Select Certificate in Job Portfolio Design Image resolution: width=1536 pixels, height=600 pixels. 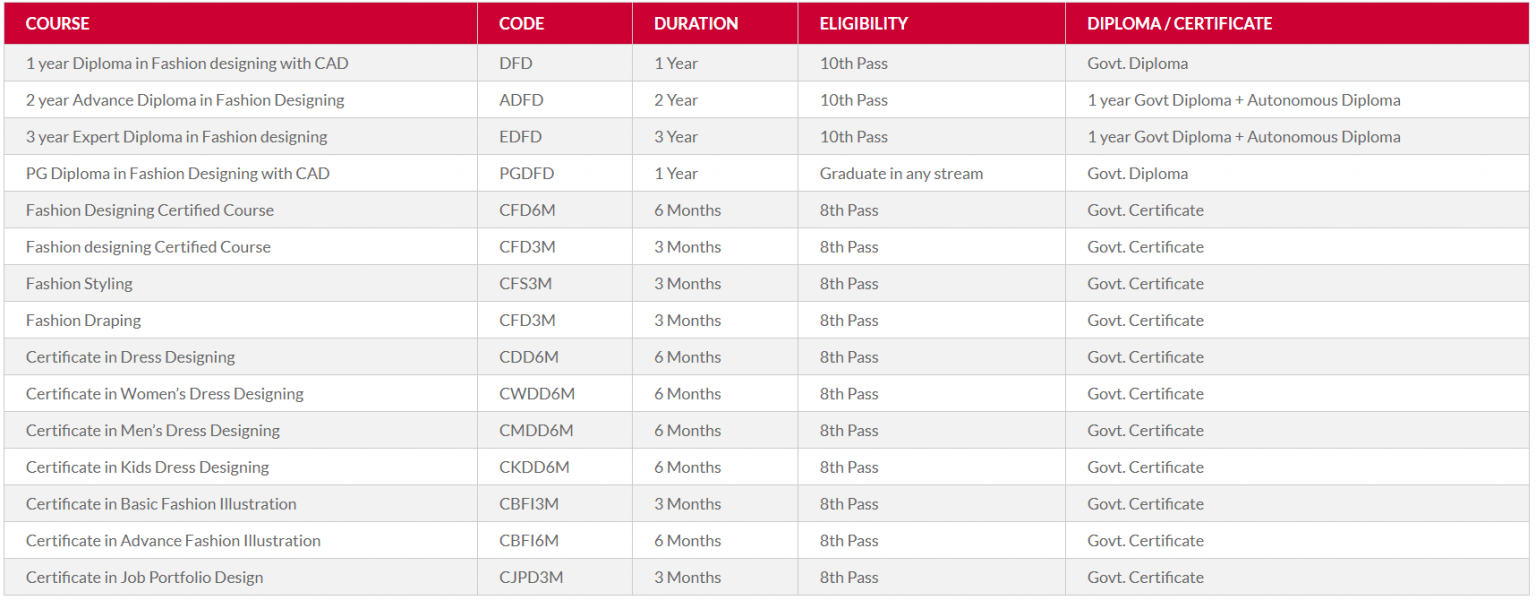click(x=145, y=577)
